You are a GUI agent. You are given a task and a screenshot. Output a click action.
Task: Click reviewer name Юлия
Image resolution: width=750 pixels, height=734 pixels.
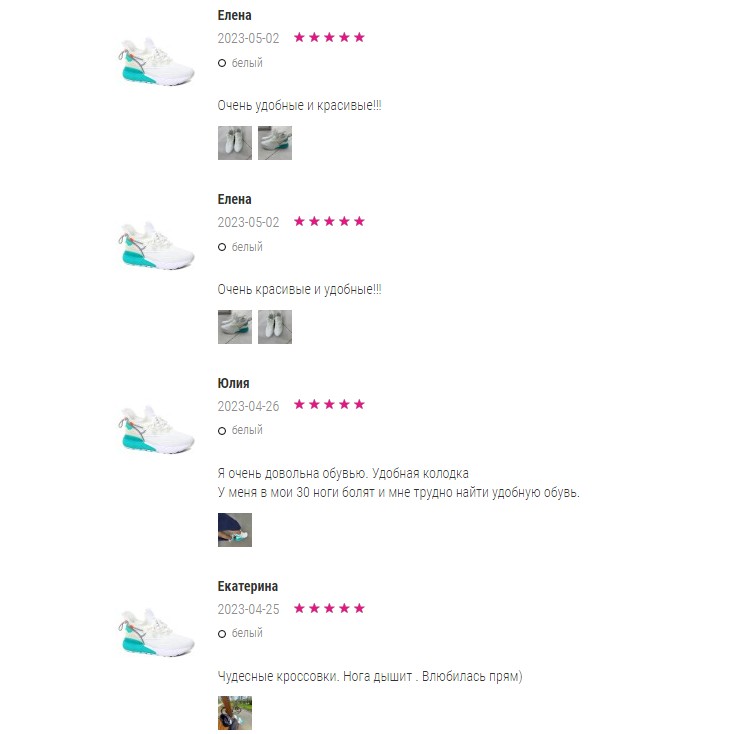coord(233,383)
